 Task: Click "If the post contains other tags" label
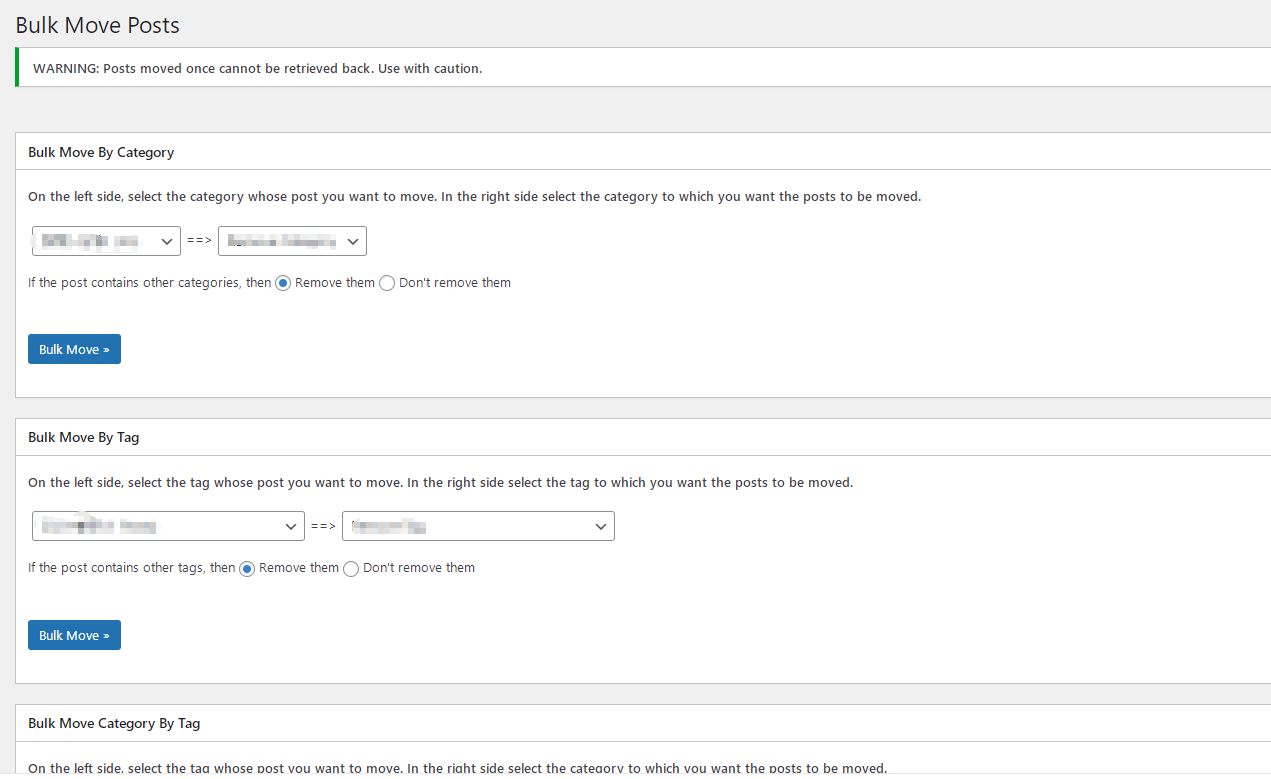pyautogui.click(x=131, y=568)
